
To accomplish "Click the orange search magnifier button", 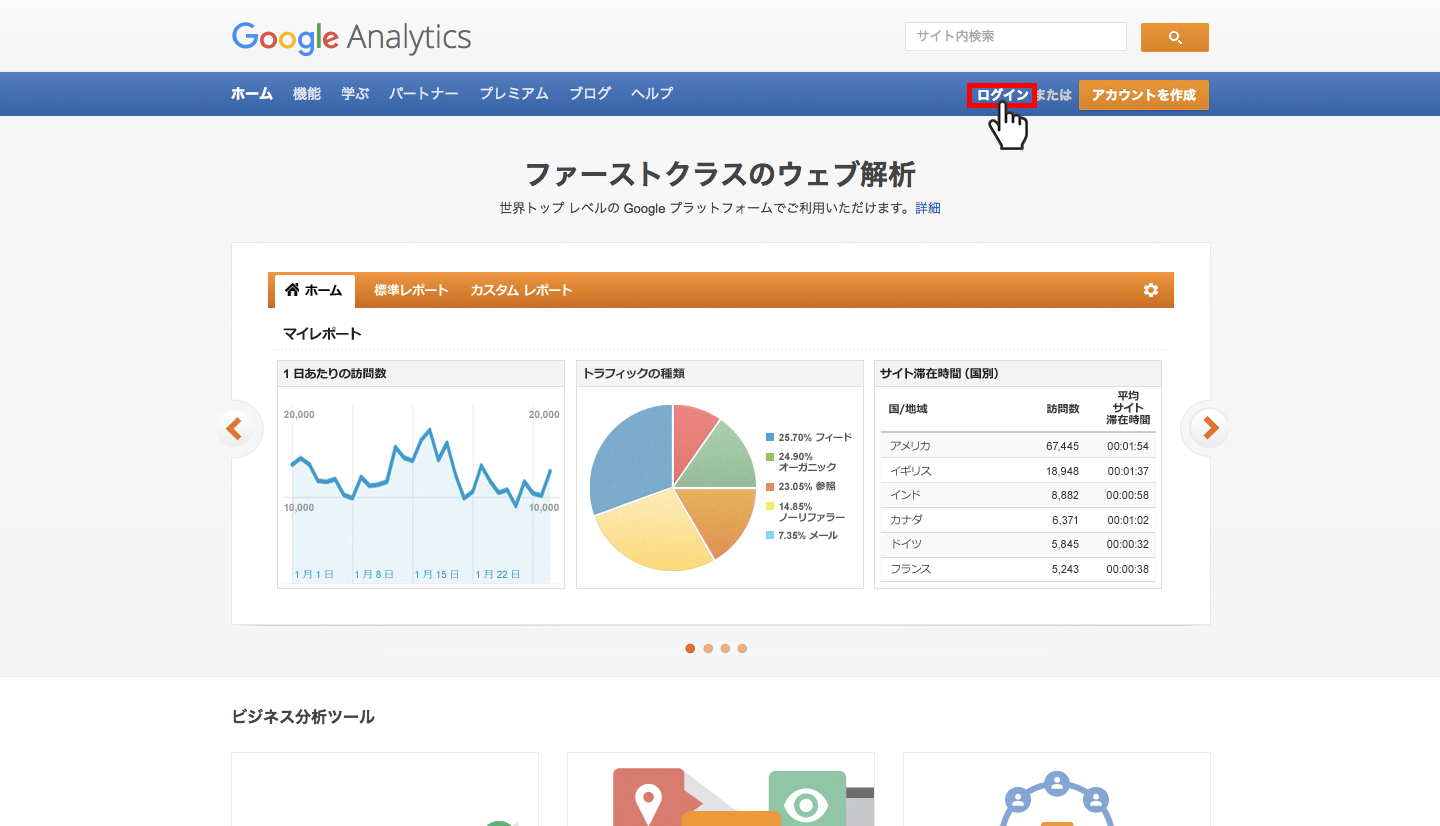I will (1174, 37).
